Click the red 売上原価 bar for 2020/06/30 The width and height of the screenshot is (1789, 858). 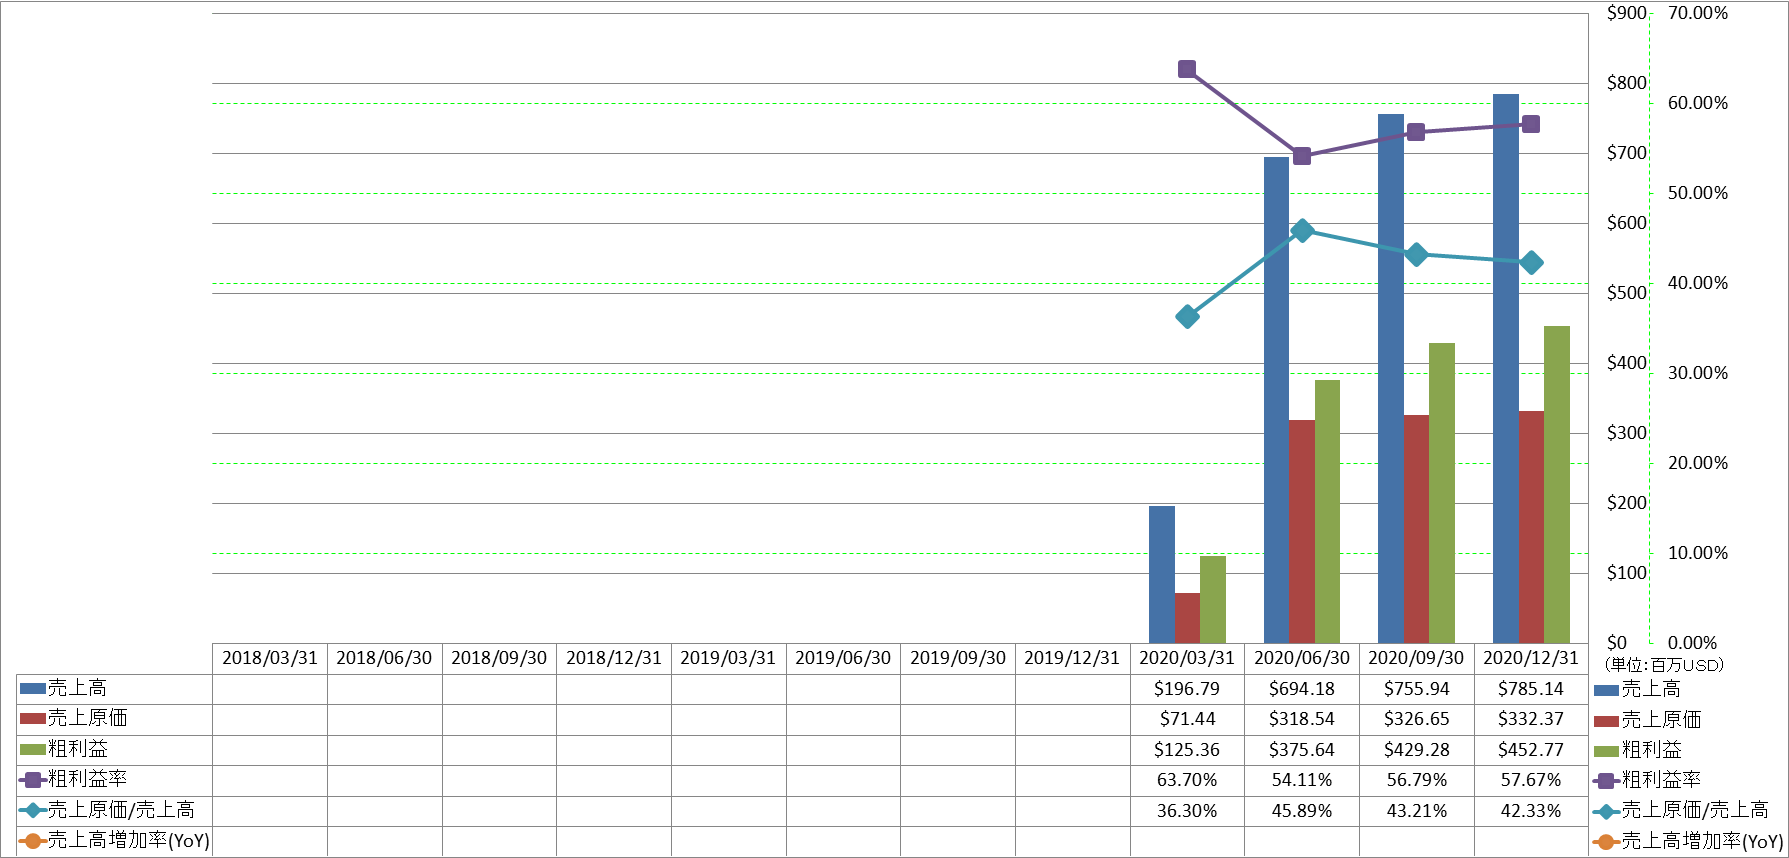[x=1302, y=531]
